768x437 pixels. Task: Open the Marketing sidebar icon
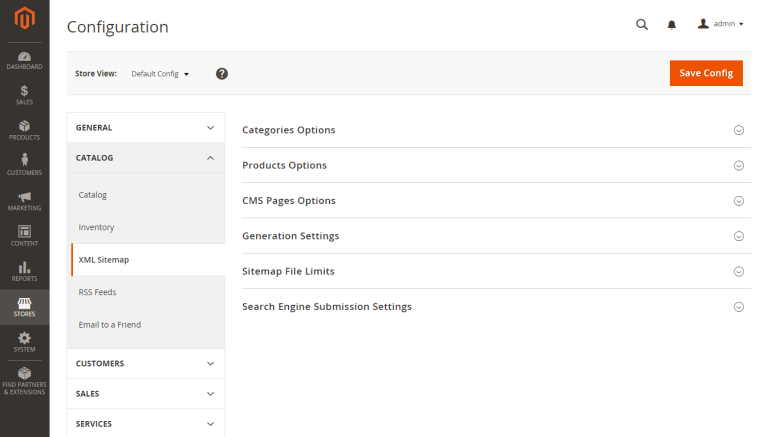point(24,201)
